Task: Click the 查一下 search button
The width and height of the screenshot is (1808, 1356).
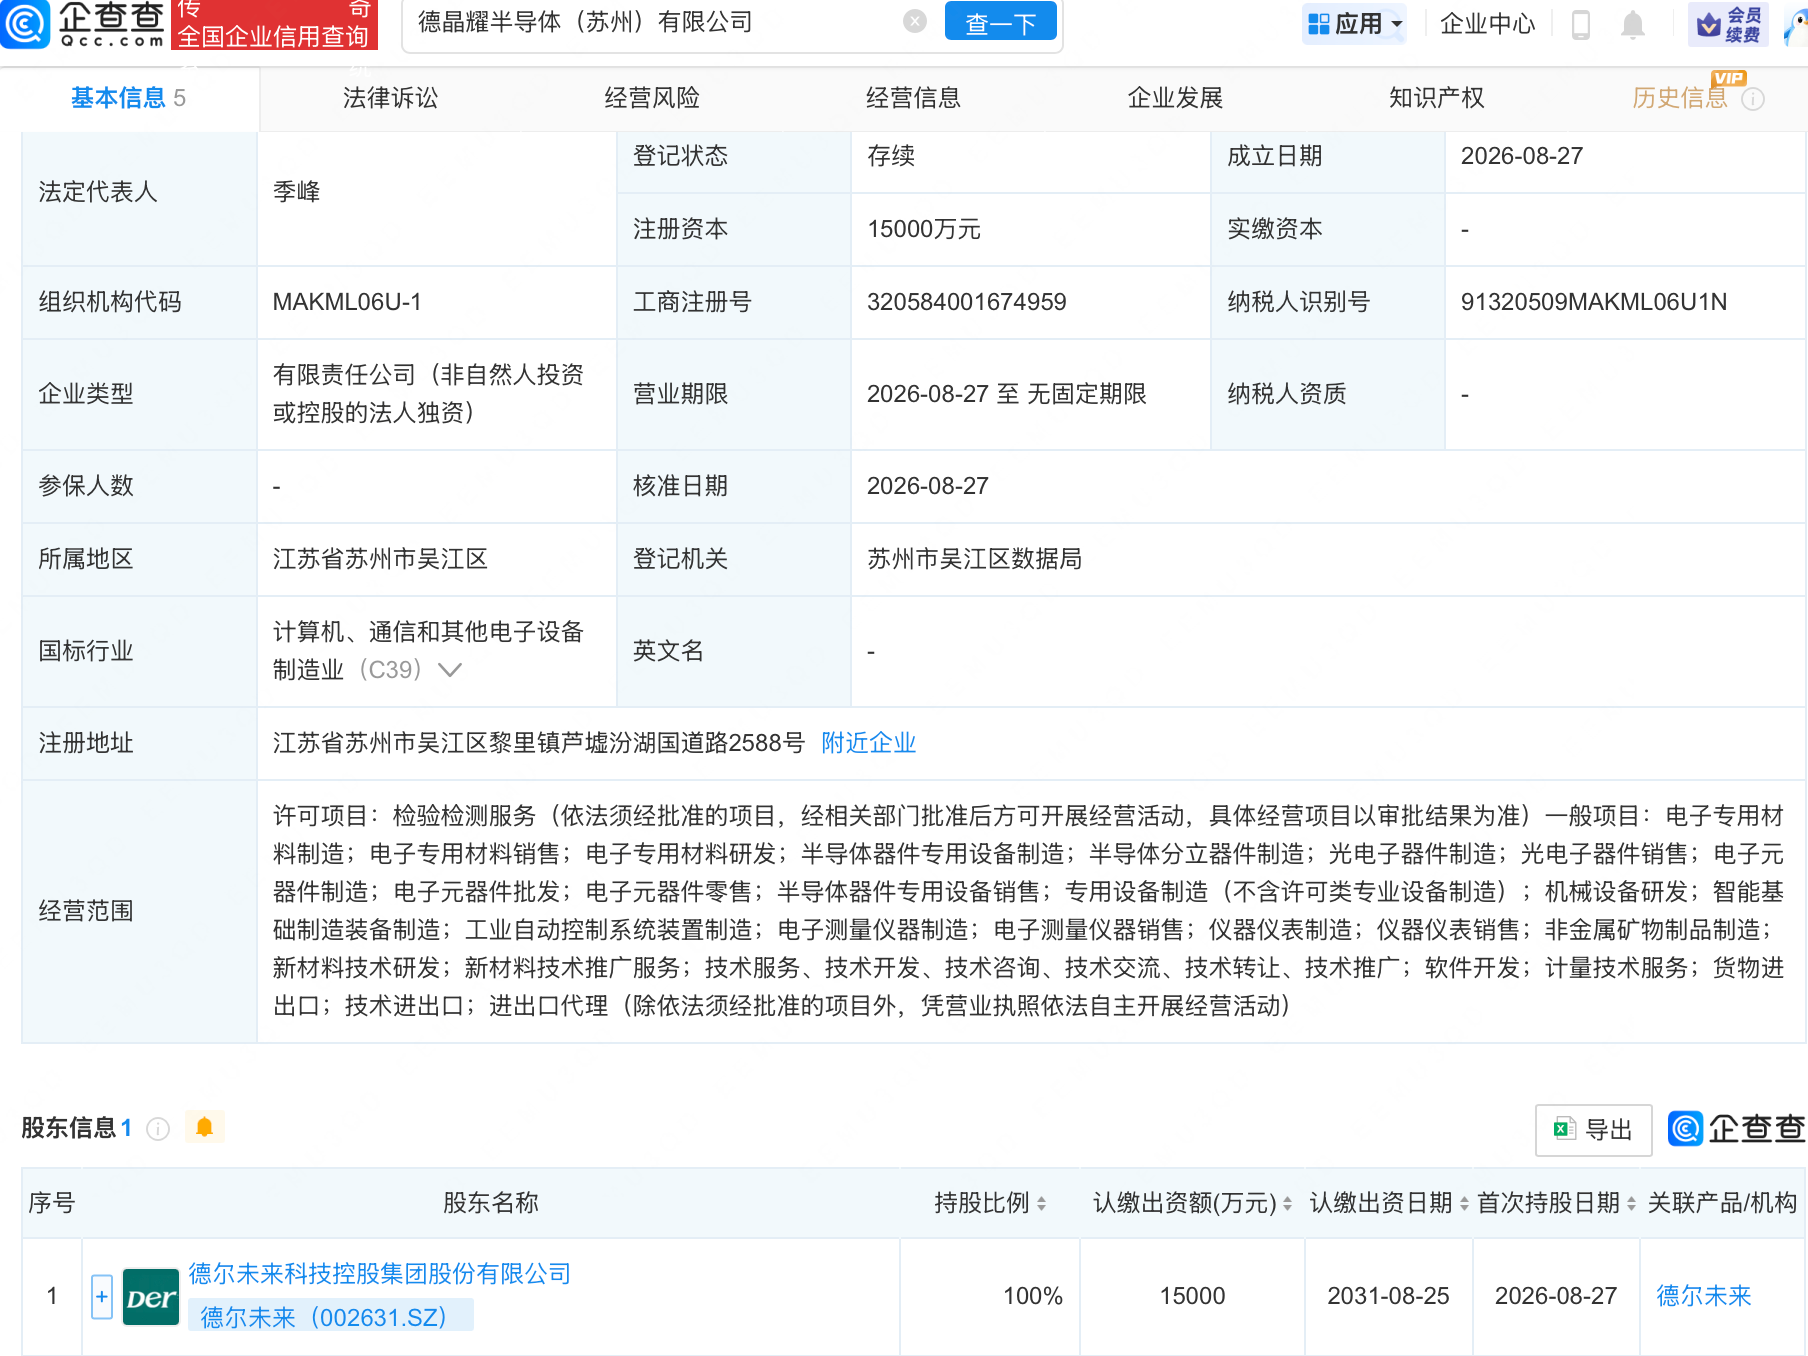Action: click(x=1000, y=22)
